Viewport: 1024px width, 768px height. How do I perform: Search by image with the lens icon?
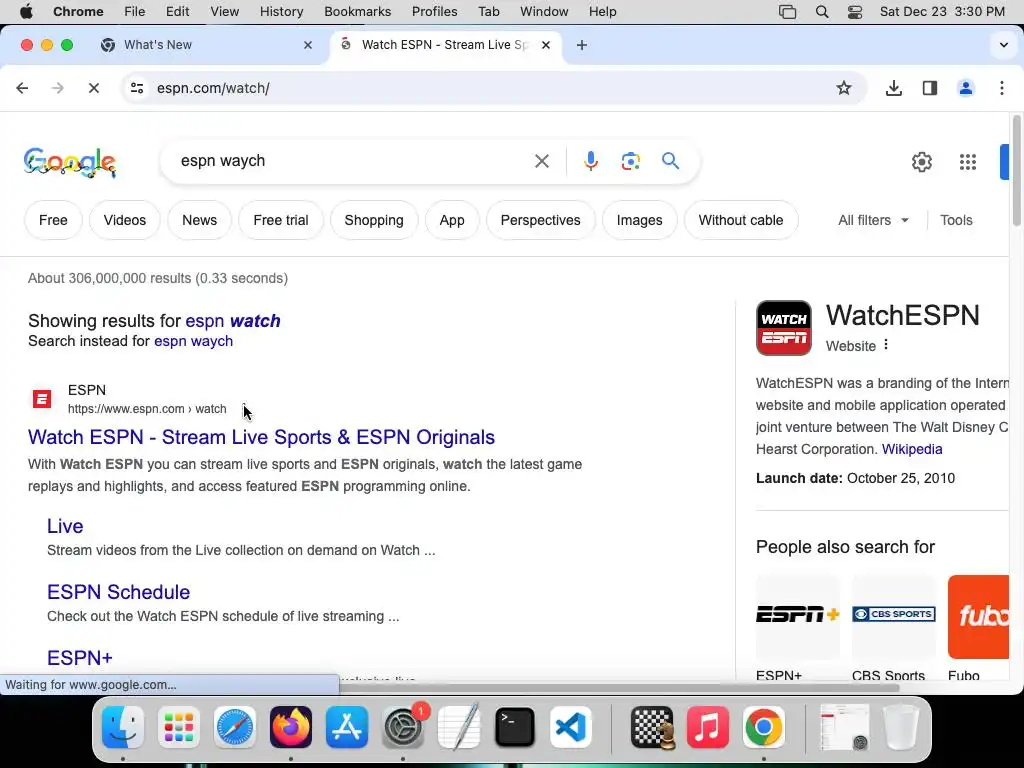(630, 161)
